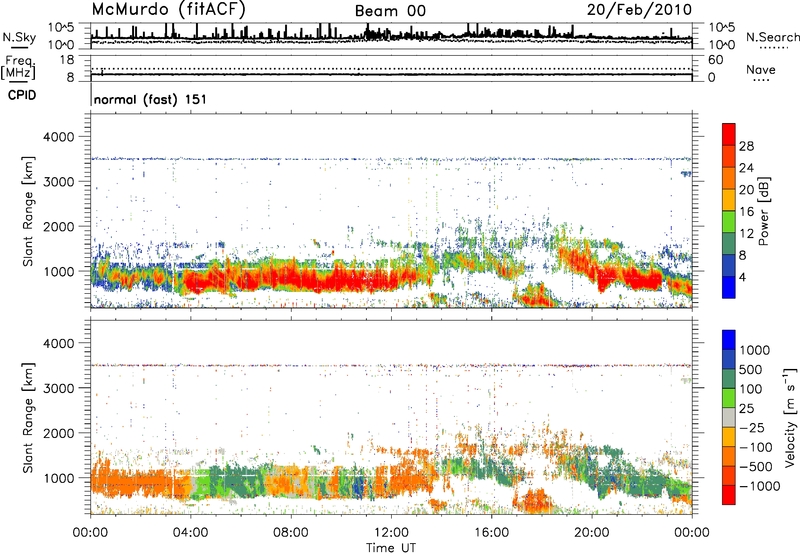
Task: Click the 'Nave' legend label
Action: click(x=761, y=69)
